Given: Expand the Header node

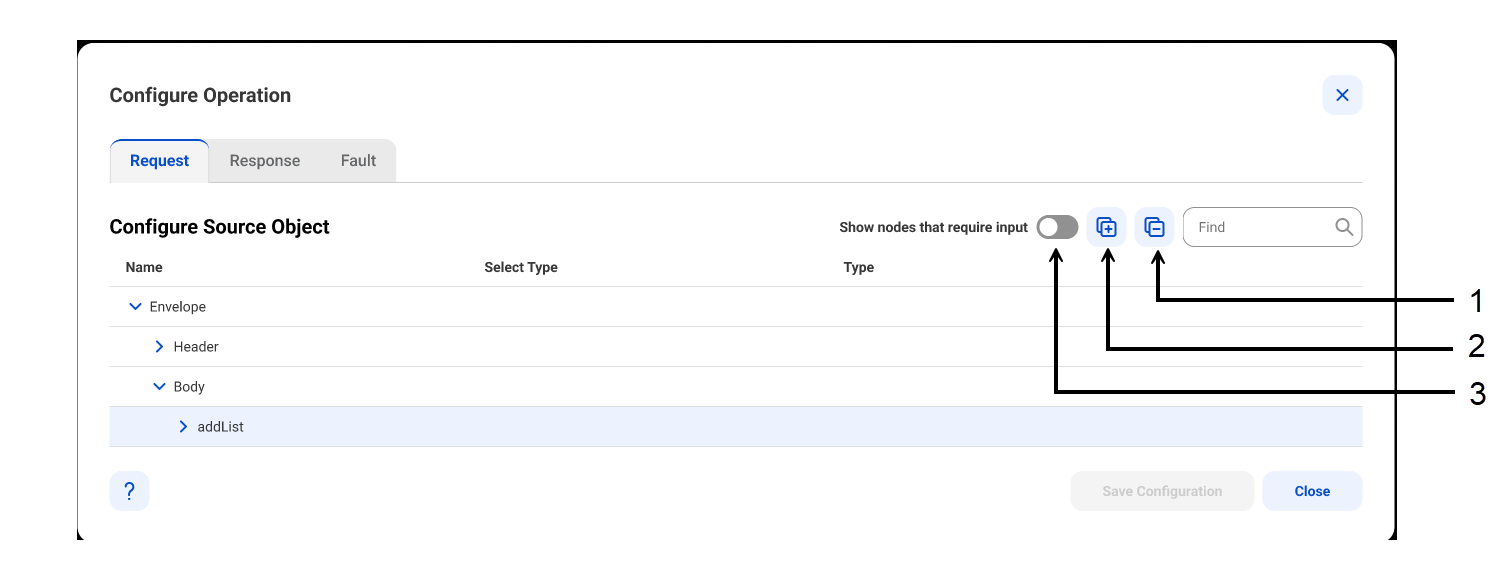Looking at the screenshot, I should coord(159,347).
